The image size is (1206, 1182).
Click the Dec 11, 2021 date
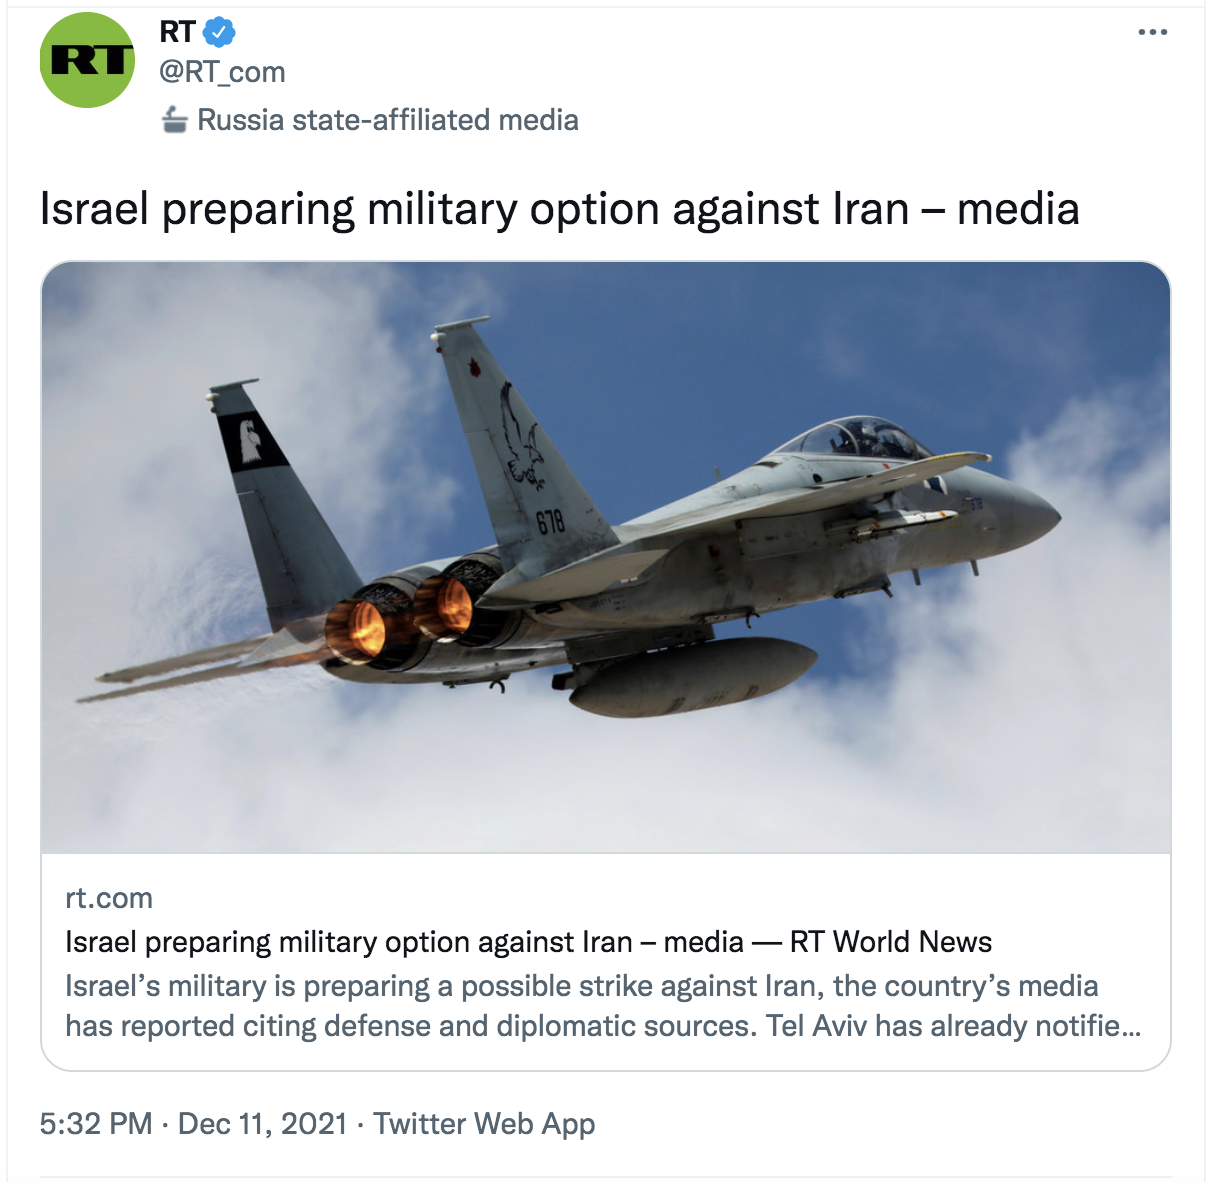coord(262,1124)
